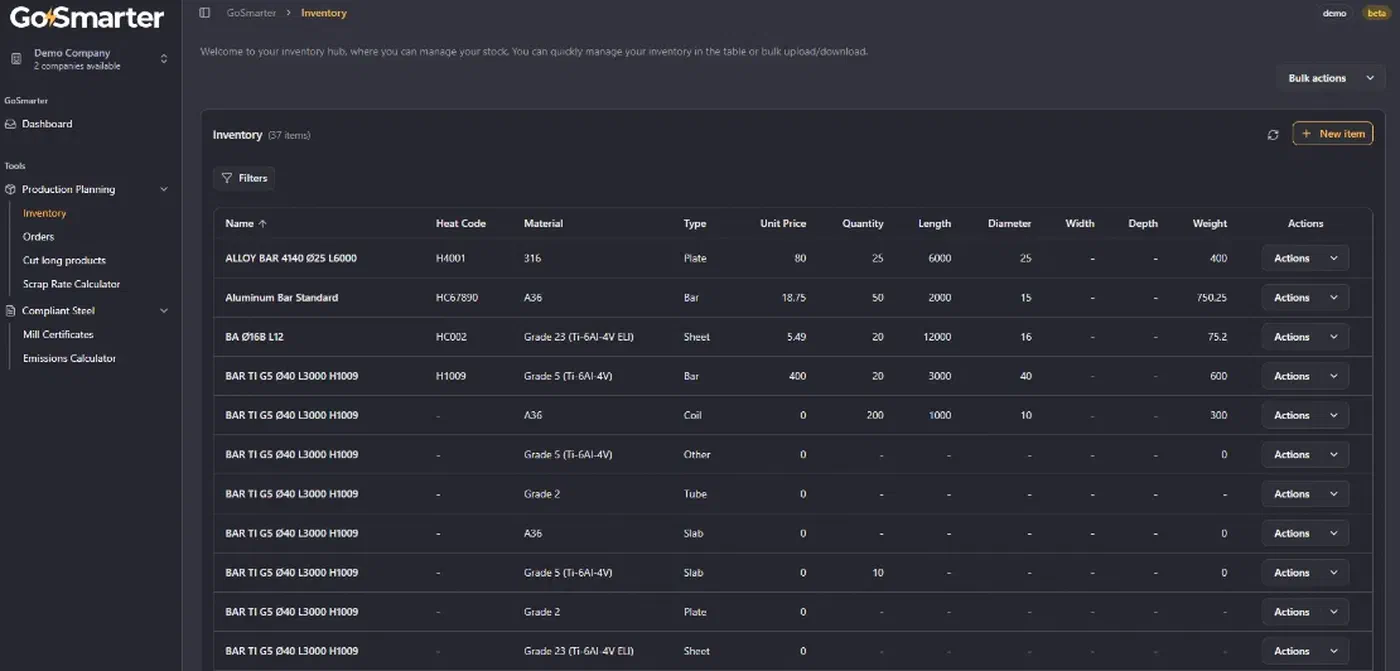Click the Other type cell
This screenshot has width=1400, height=671.
coord(697,455)
